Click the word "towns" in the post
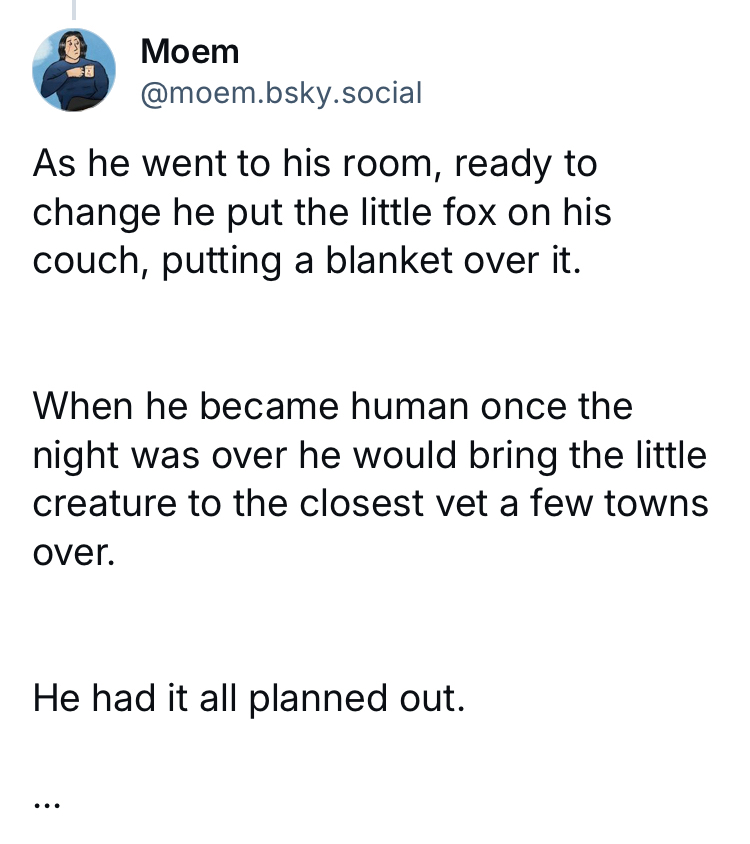750x844 pixels. tap(656, 503)
